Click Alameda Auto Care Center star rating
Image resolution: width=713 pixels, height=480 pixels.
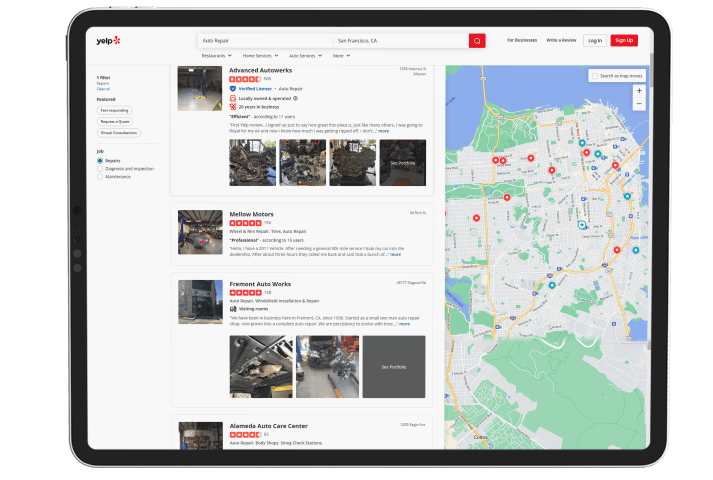click(x=246, y=435)
